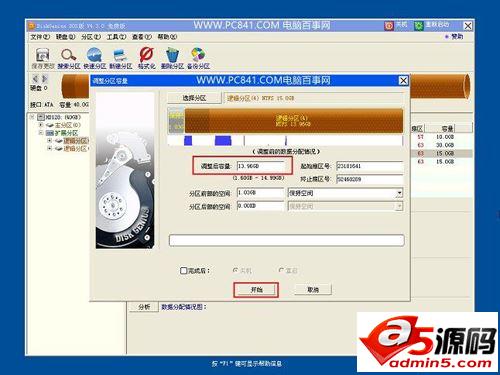Image resolution: width=500 pixels, height=375 pixels.
Task: Click the Backup Partition colorful disc icon
Action: [x=198, y=55]
